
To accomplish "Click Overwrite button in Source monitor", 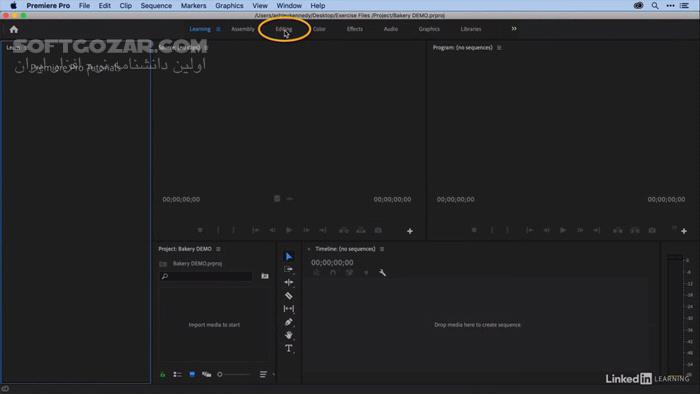I will pyautogui.click(x=361, y=230).
